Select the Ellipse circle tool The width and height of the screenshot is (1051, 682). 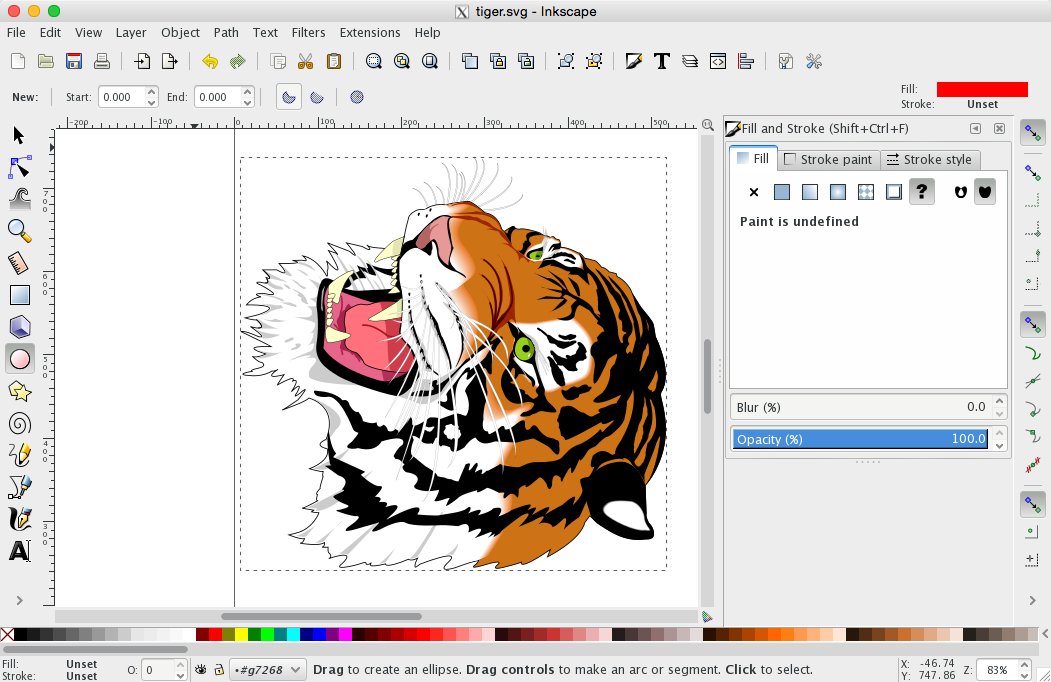tap(19, 359)
